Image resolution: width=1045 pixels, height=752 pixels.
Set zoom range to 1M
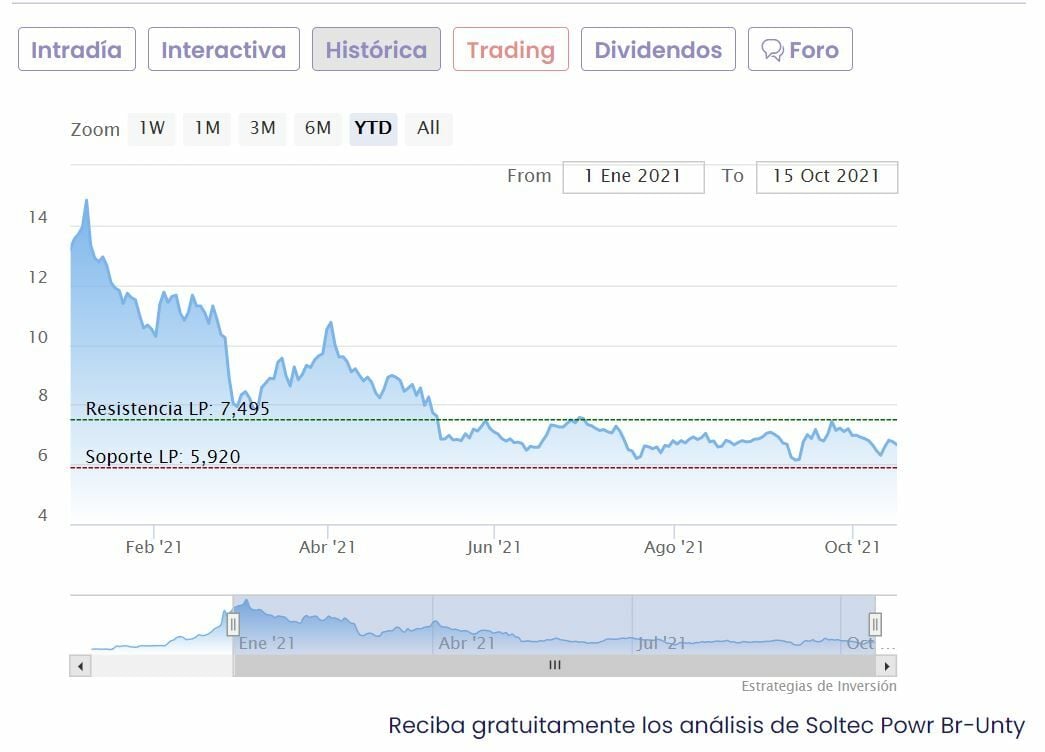pyautogui.click(x=207, y=128)
